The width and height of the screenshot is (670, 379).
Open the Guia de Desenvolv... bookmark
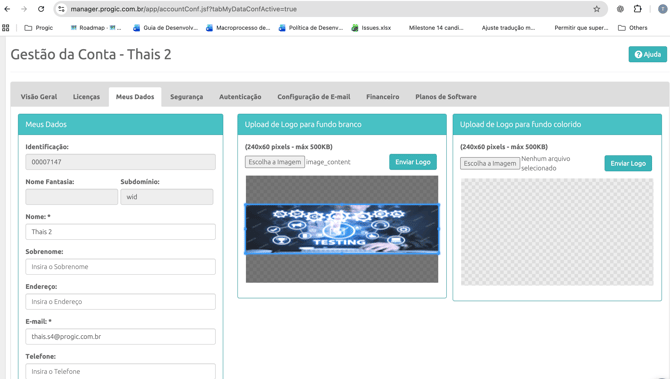pyautogui.click(x=165, y=28)
